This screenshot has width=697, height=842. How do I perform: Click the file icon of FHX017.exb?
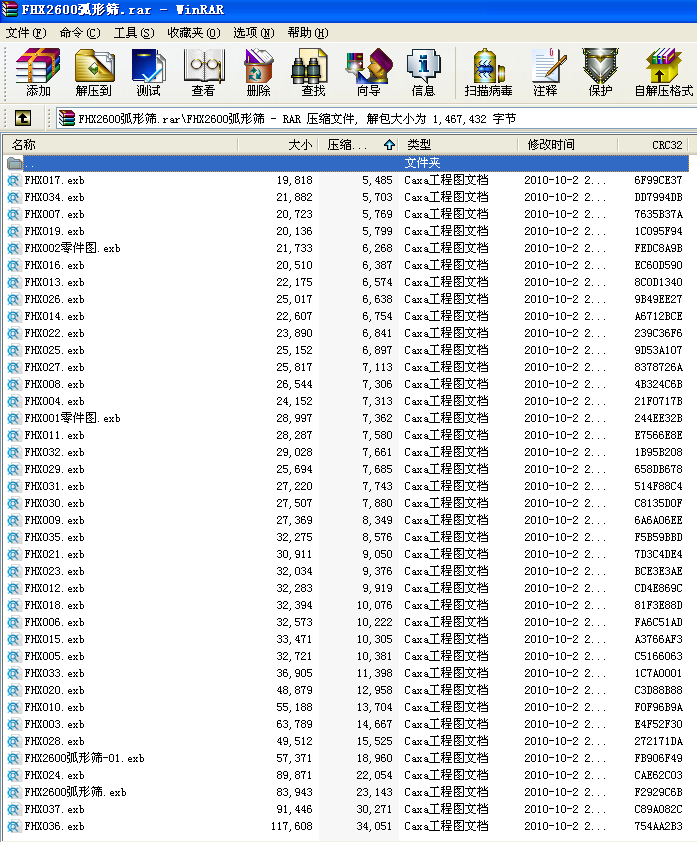coord(13,180)
